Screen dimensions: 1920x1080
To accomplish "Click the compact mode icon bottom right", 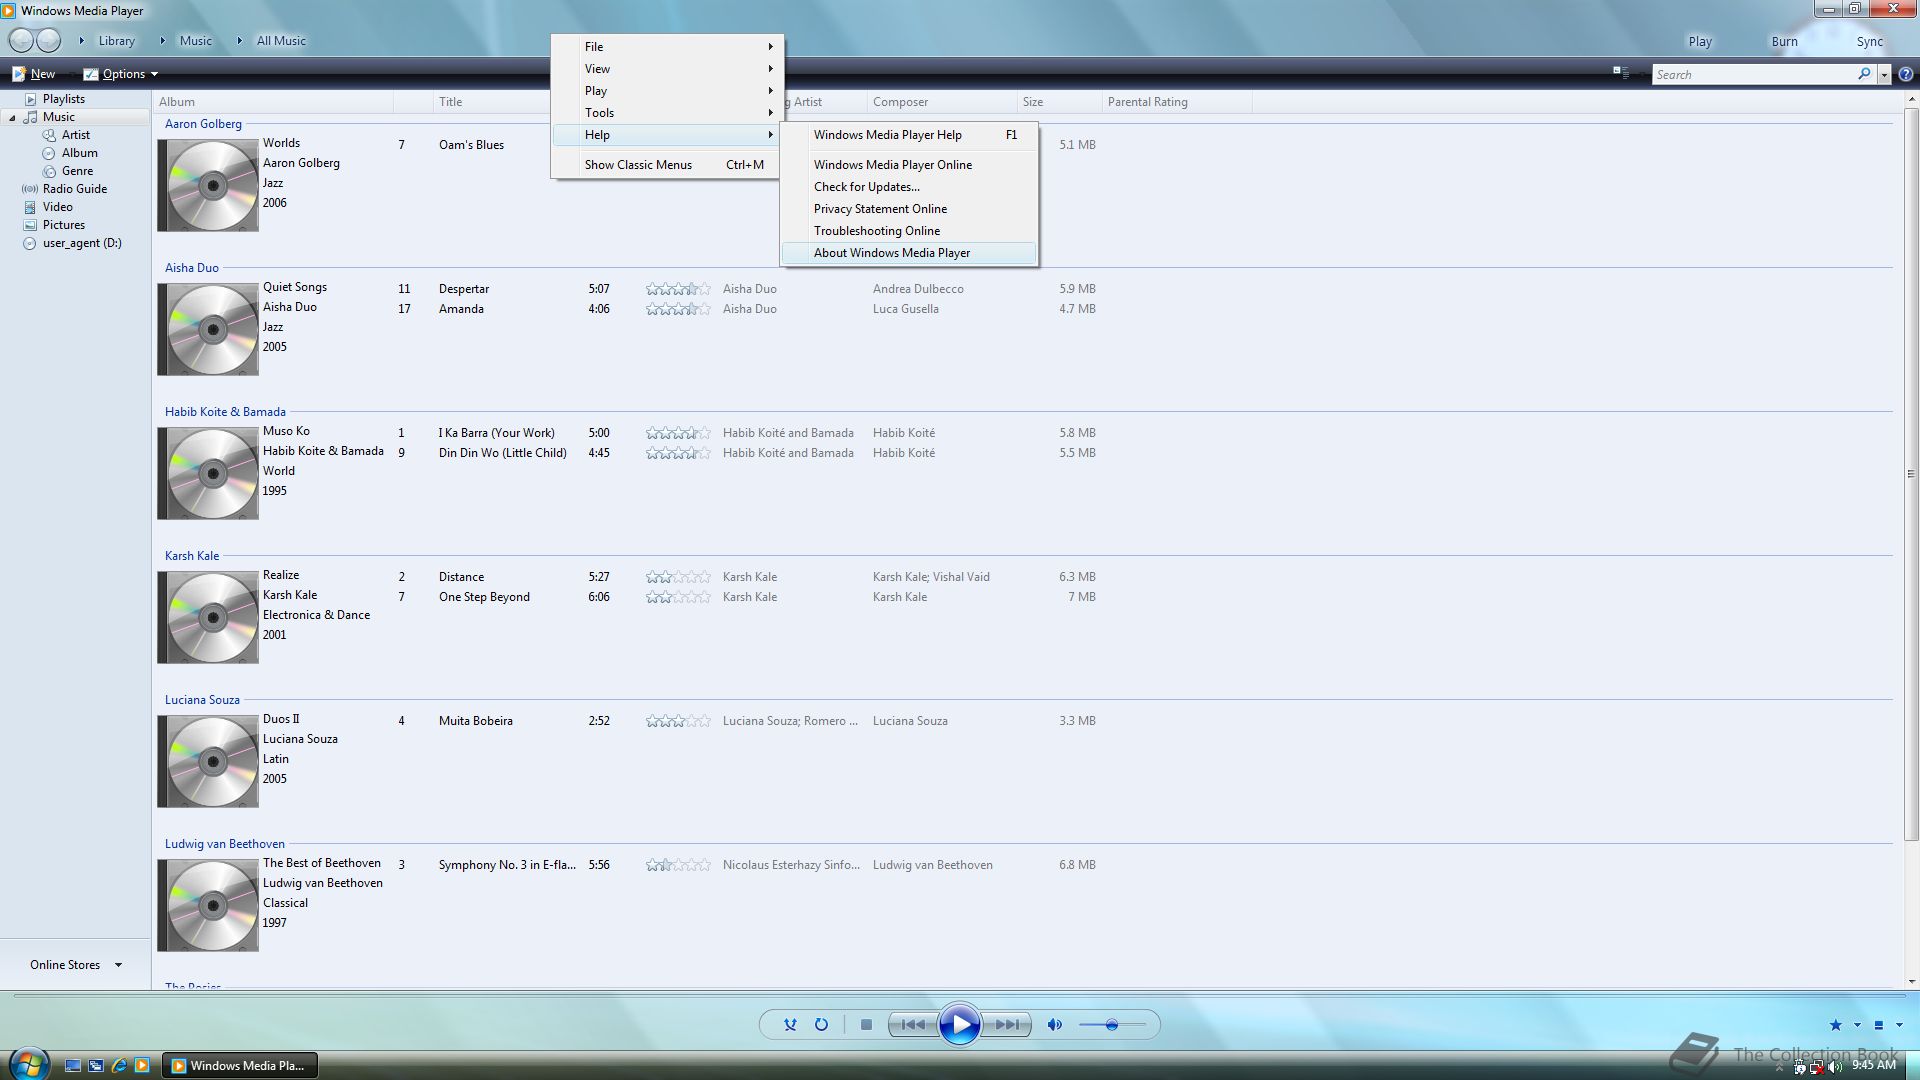I will click(x=1879, y=1025).
